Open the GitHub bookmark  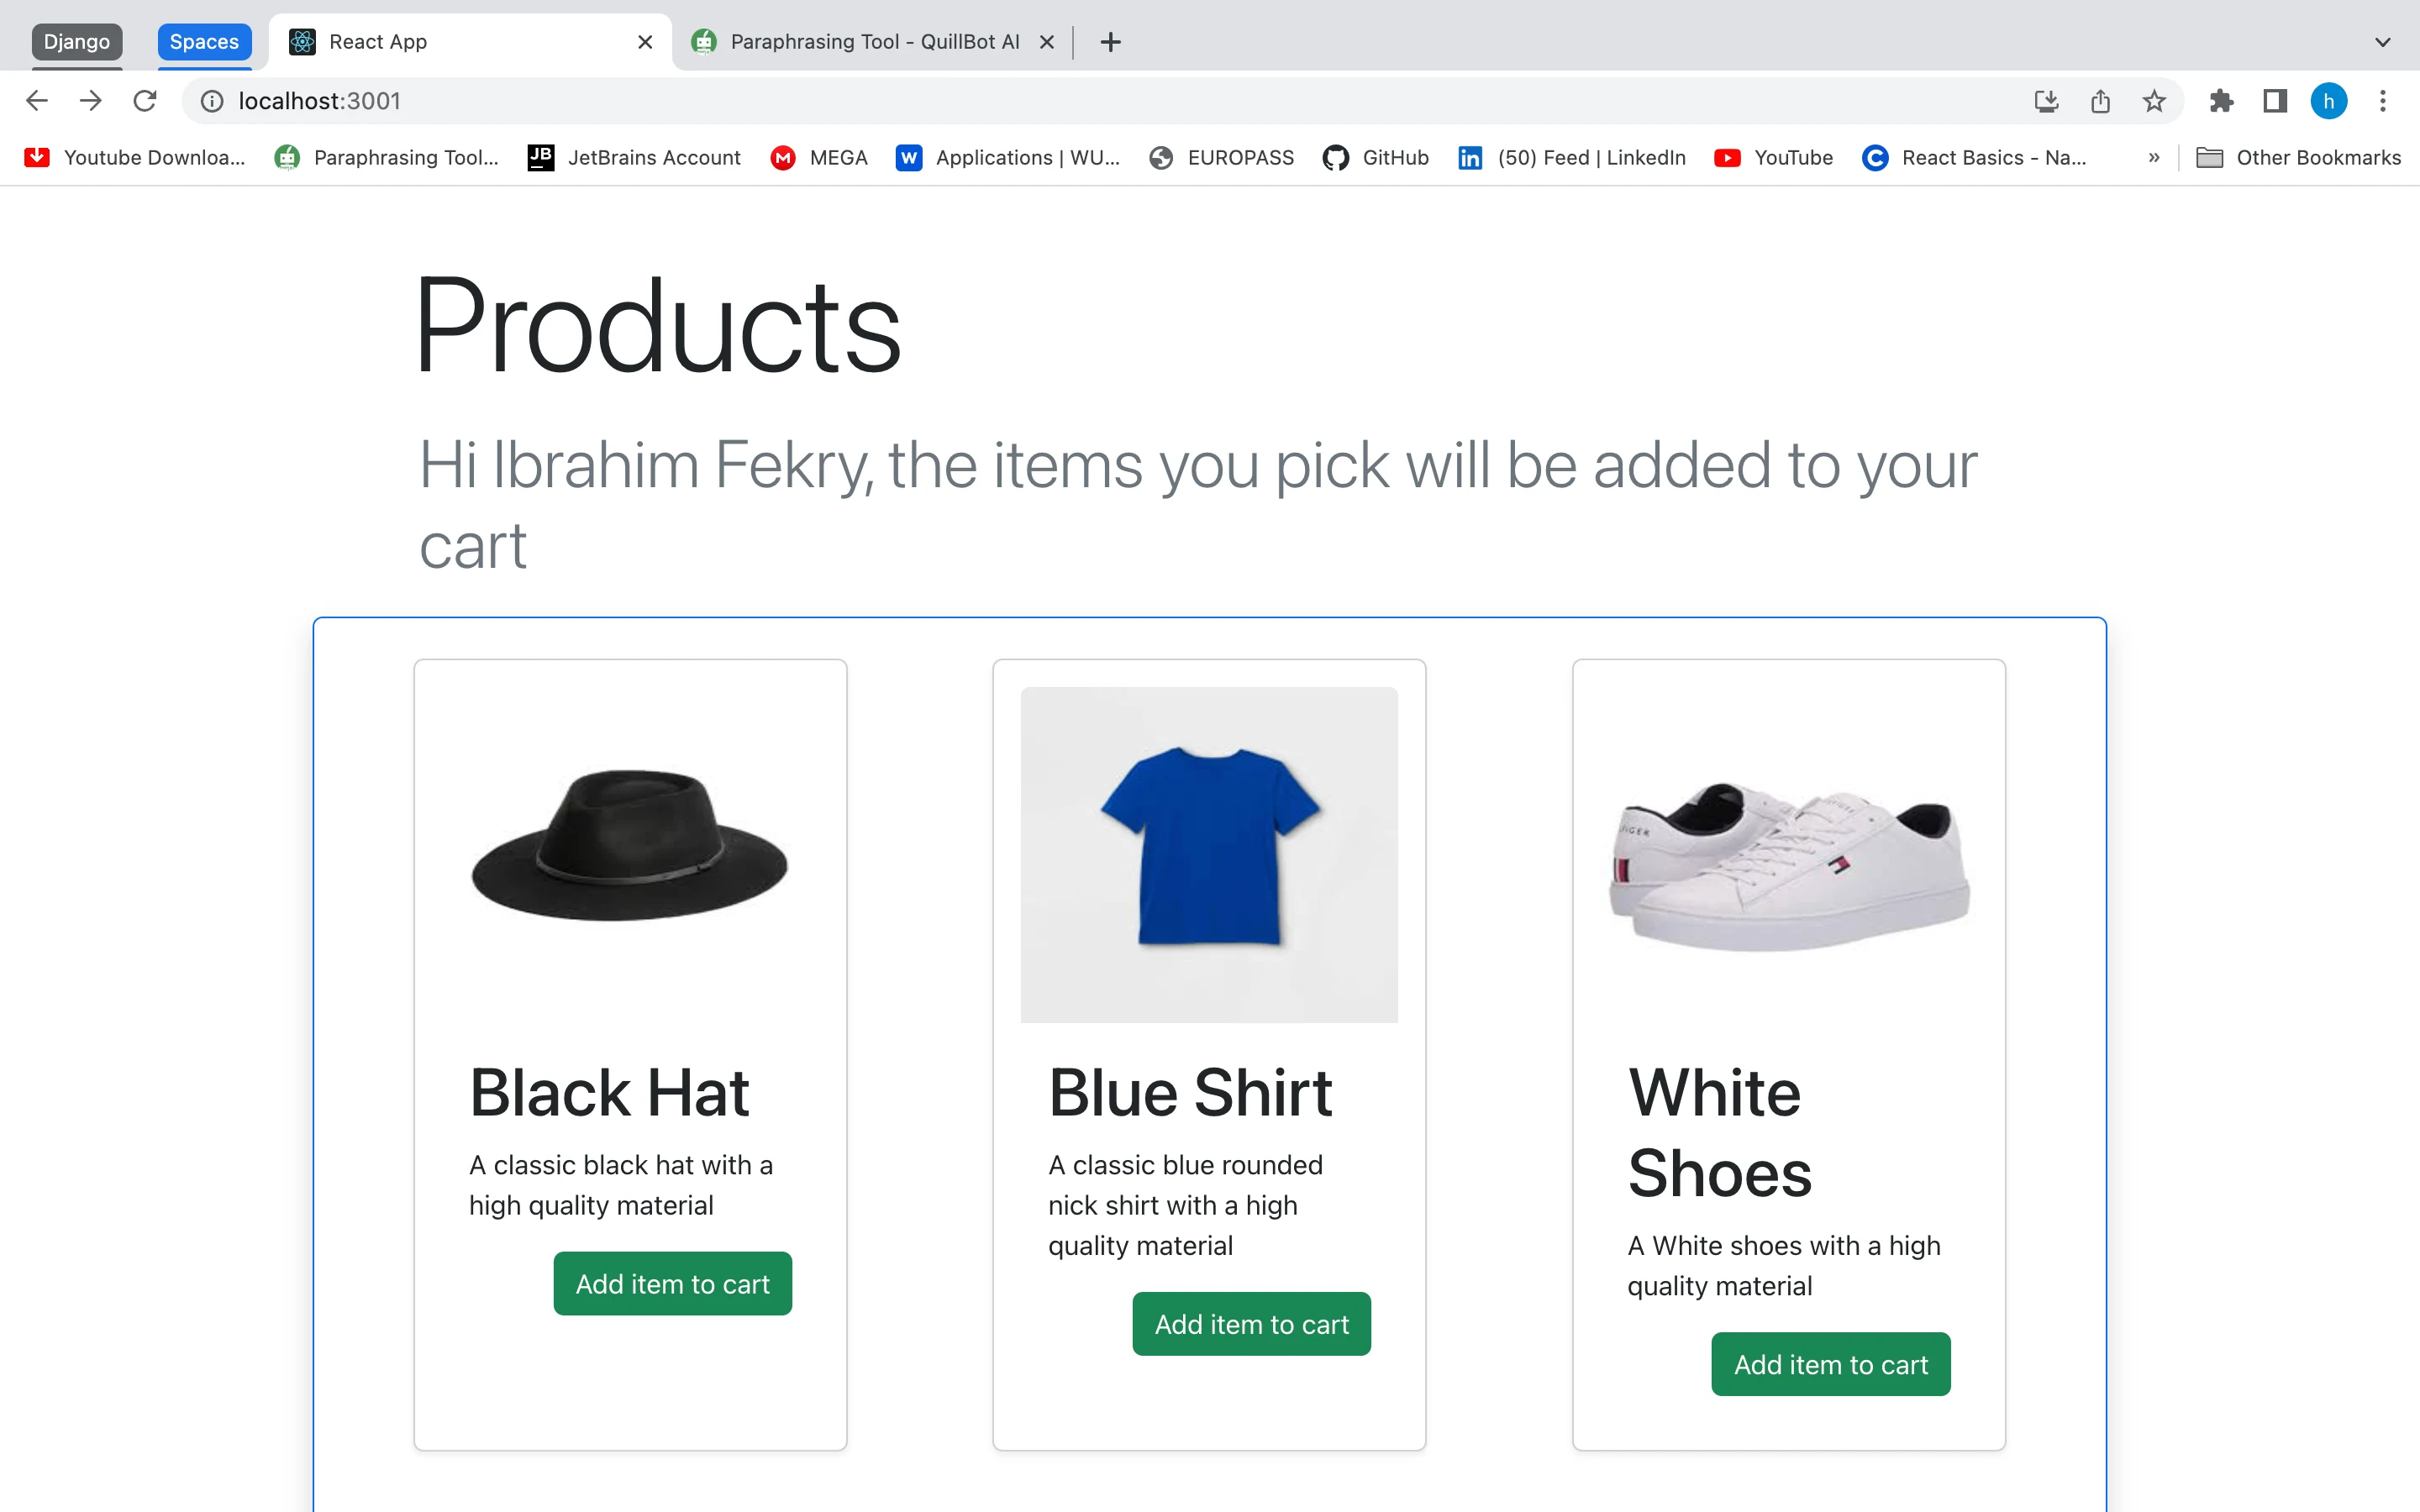1376,158
